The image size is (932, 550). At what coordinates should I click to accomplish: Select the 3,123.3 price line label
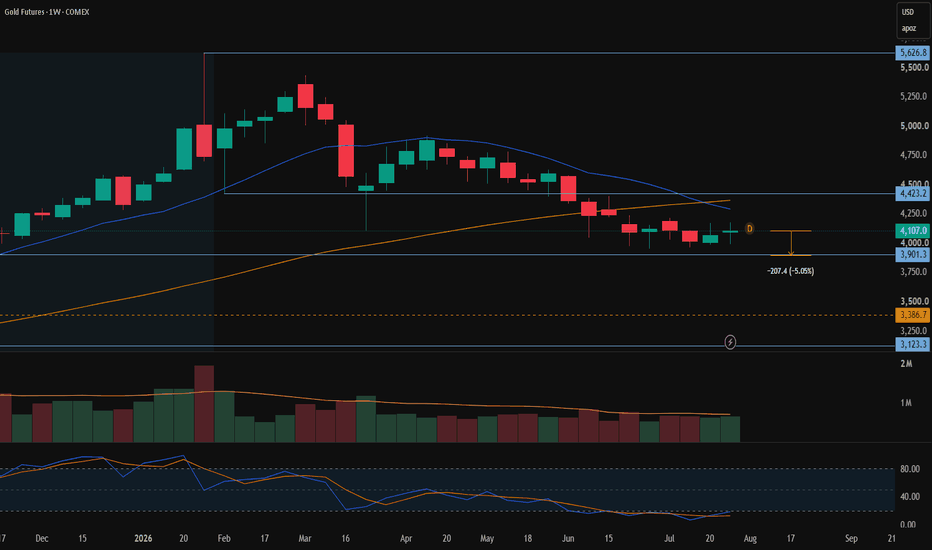[x=912, y=345]
